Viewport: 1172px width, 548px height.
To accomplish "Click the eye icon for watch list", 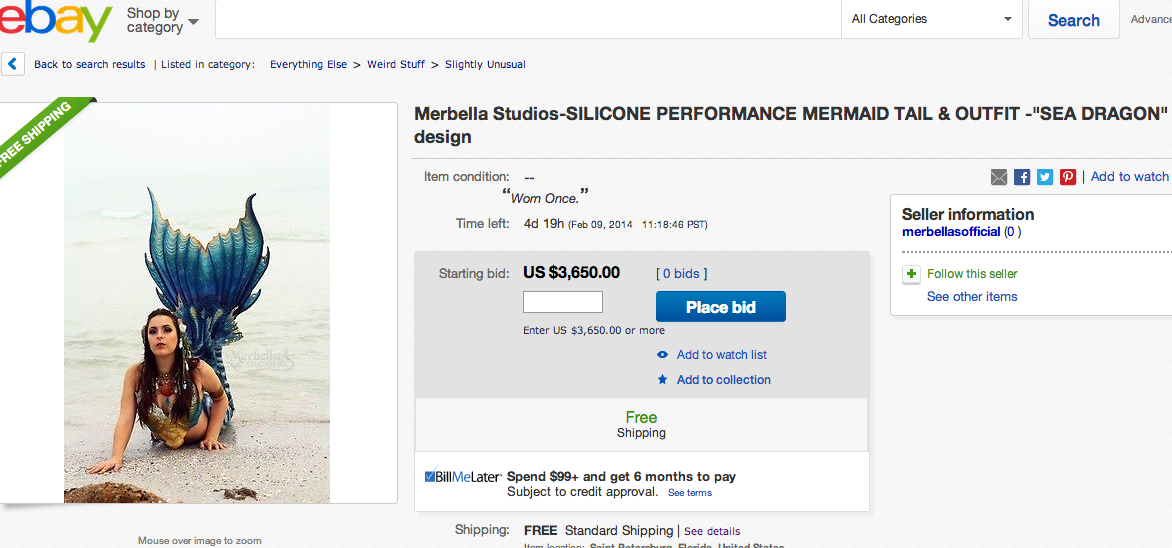I will coord(662,355).
